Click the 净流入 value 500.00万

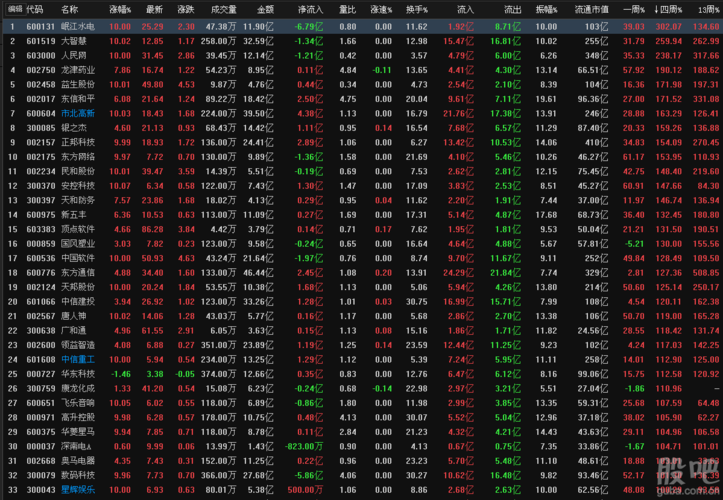[x=305, y=489]
